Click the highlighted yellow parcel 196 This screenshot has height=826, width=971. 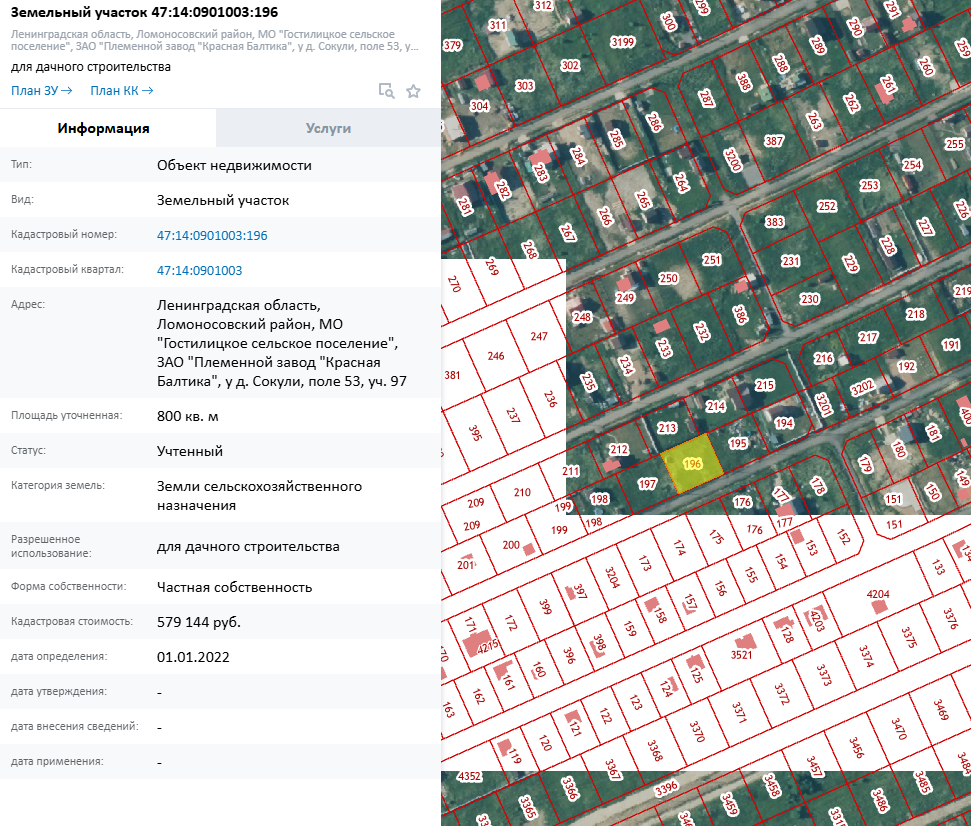coord(690,464)
